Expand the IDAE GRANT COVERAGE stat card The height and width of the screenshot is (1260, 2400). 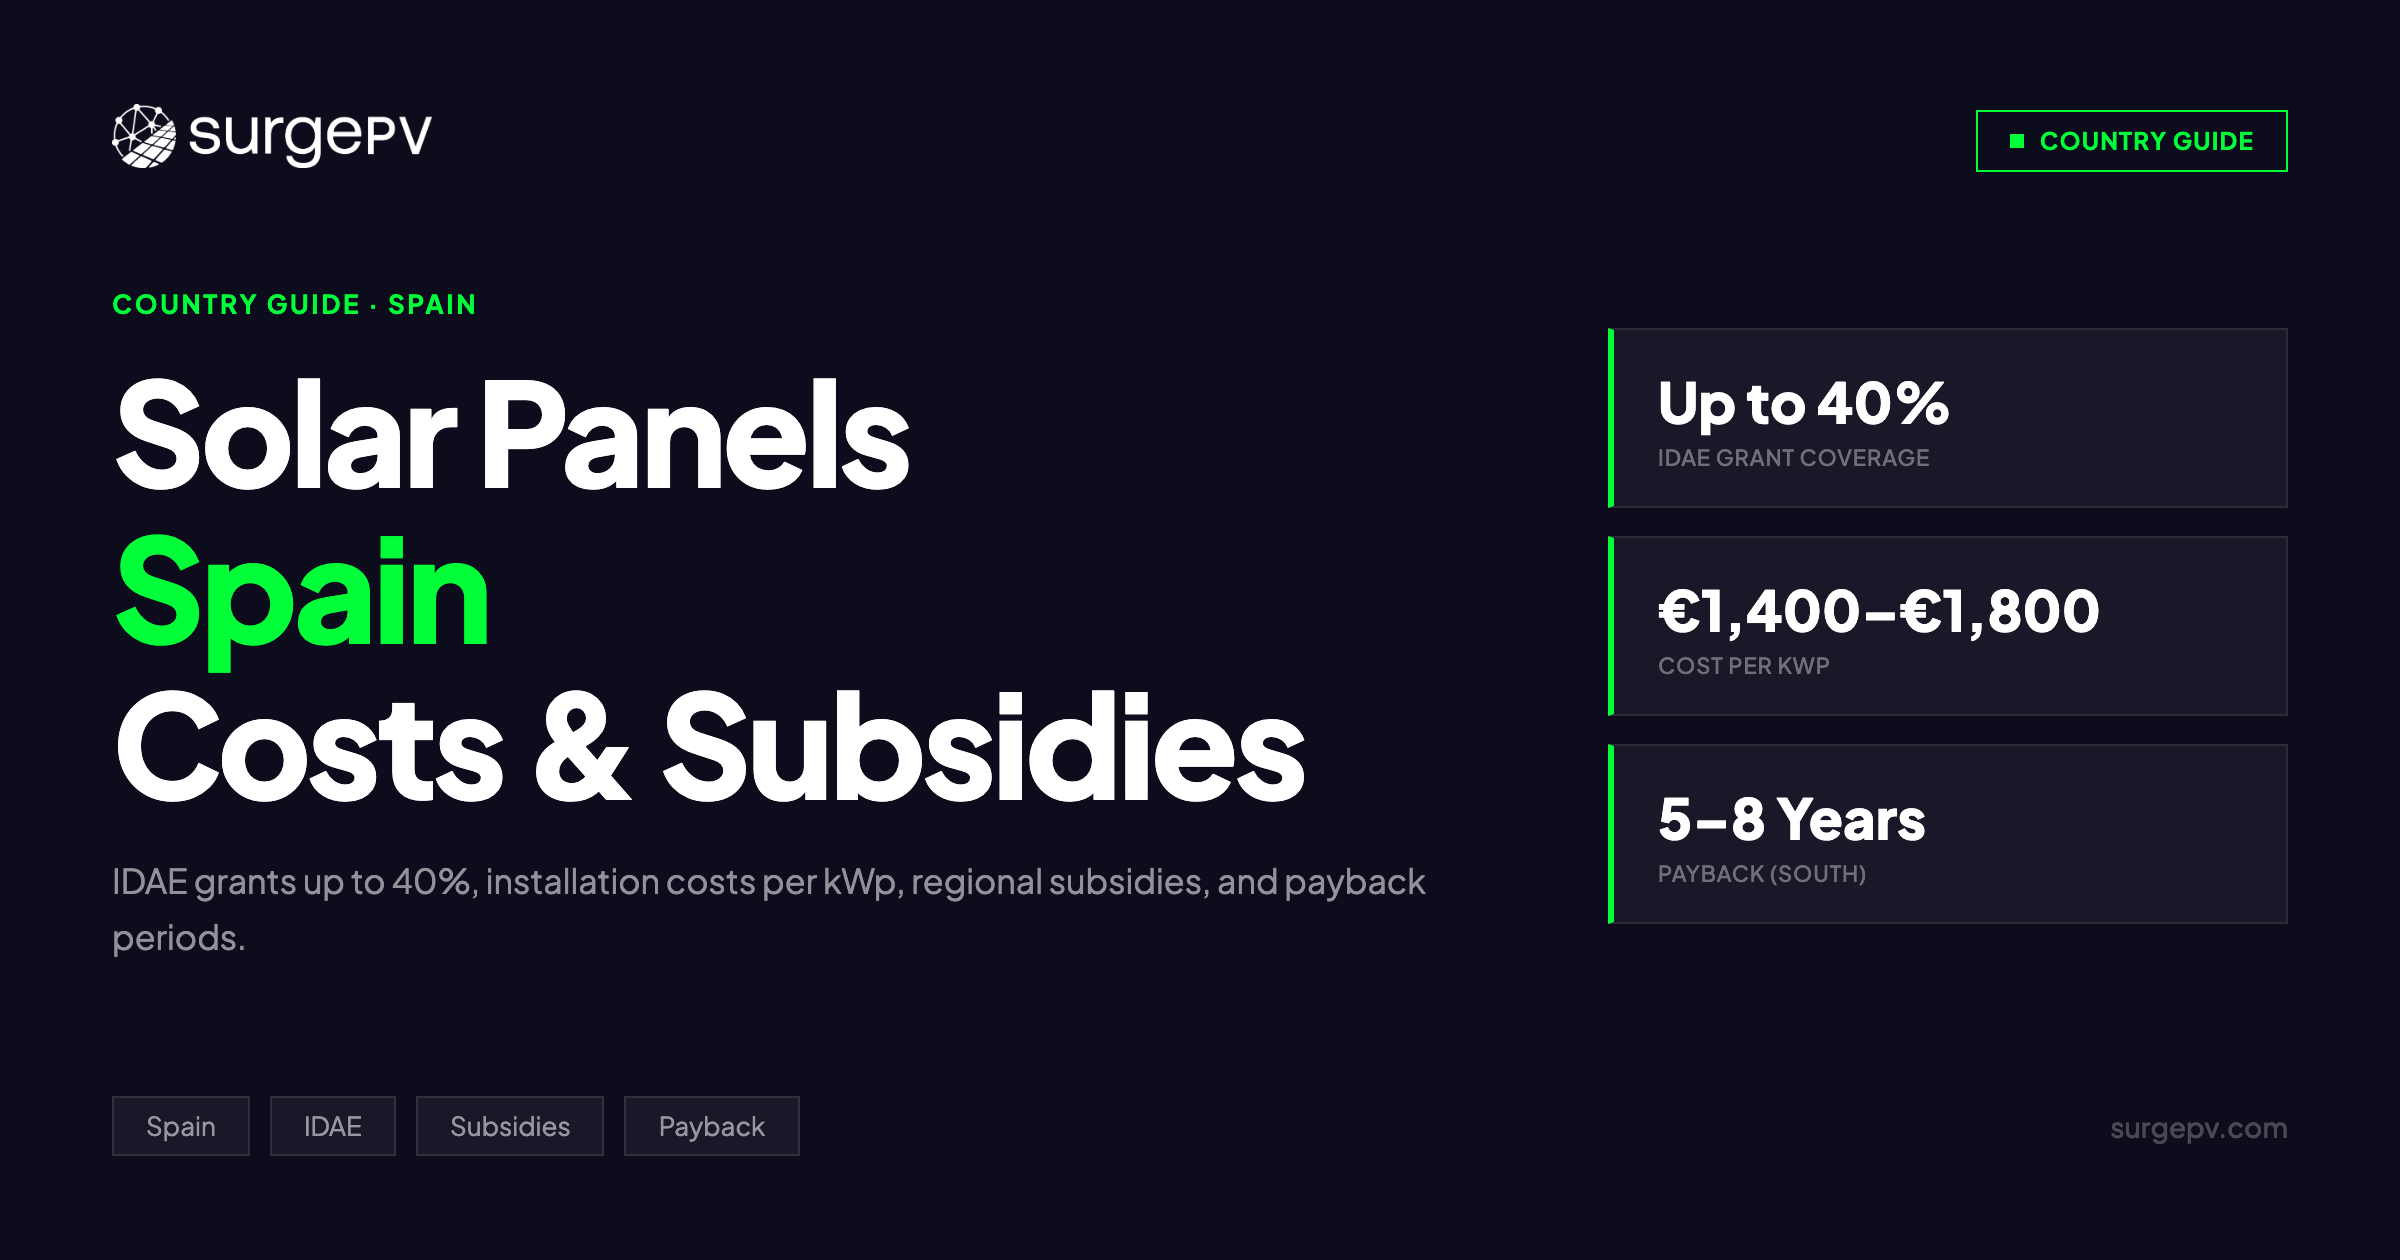(x=1948, y=416)
